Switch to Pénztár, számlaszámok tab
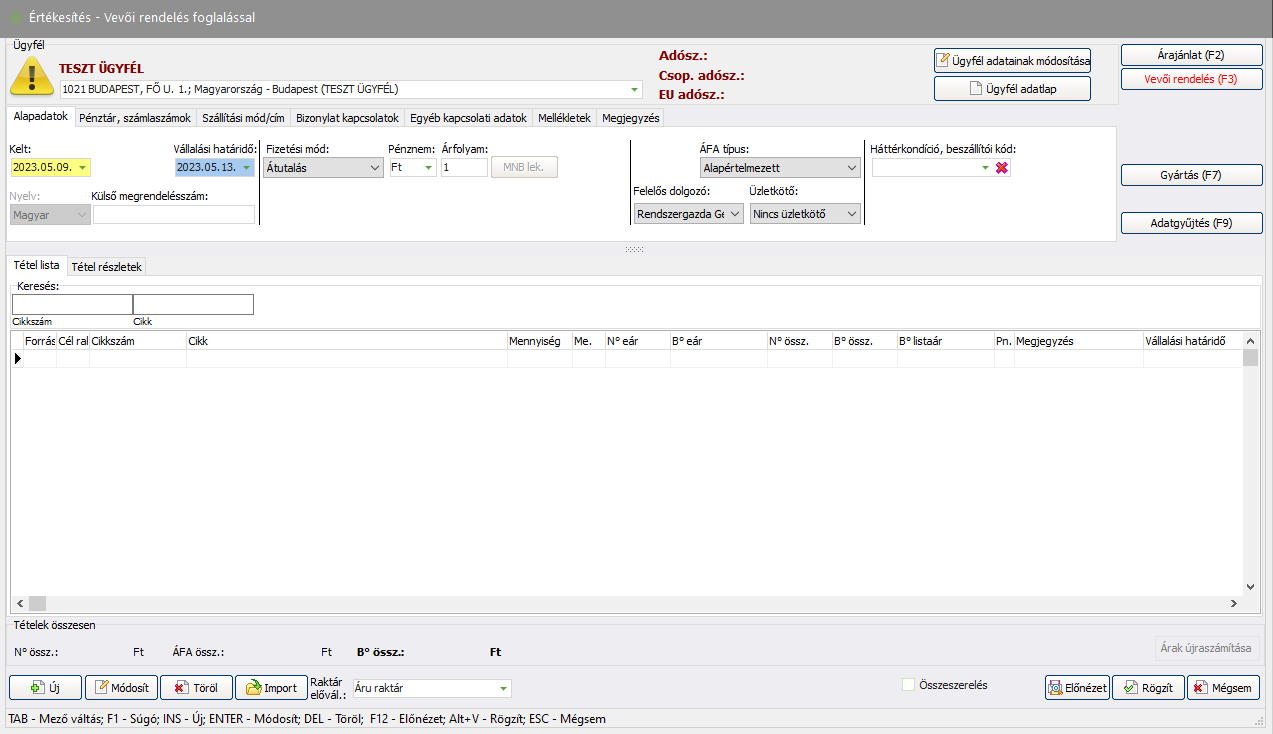 coord(135,118)
